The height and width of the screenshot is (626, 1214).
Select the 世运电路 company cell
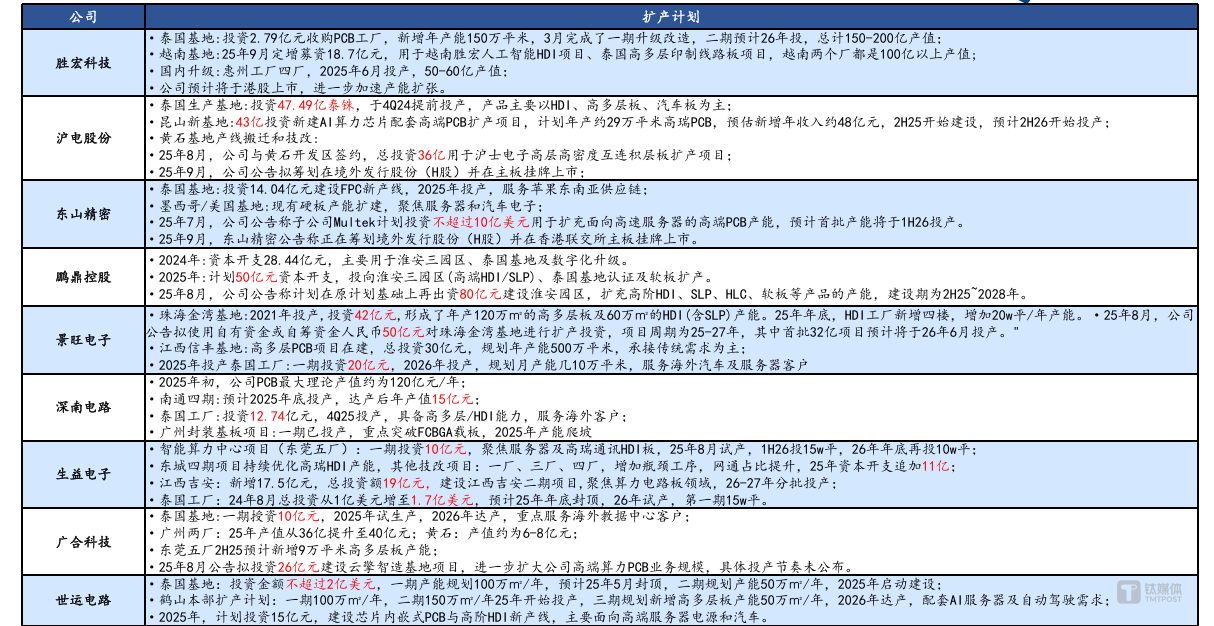tap(82, 599)
